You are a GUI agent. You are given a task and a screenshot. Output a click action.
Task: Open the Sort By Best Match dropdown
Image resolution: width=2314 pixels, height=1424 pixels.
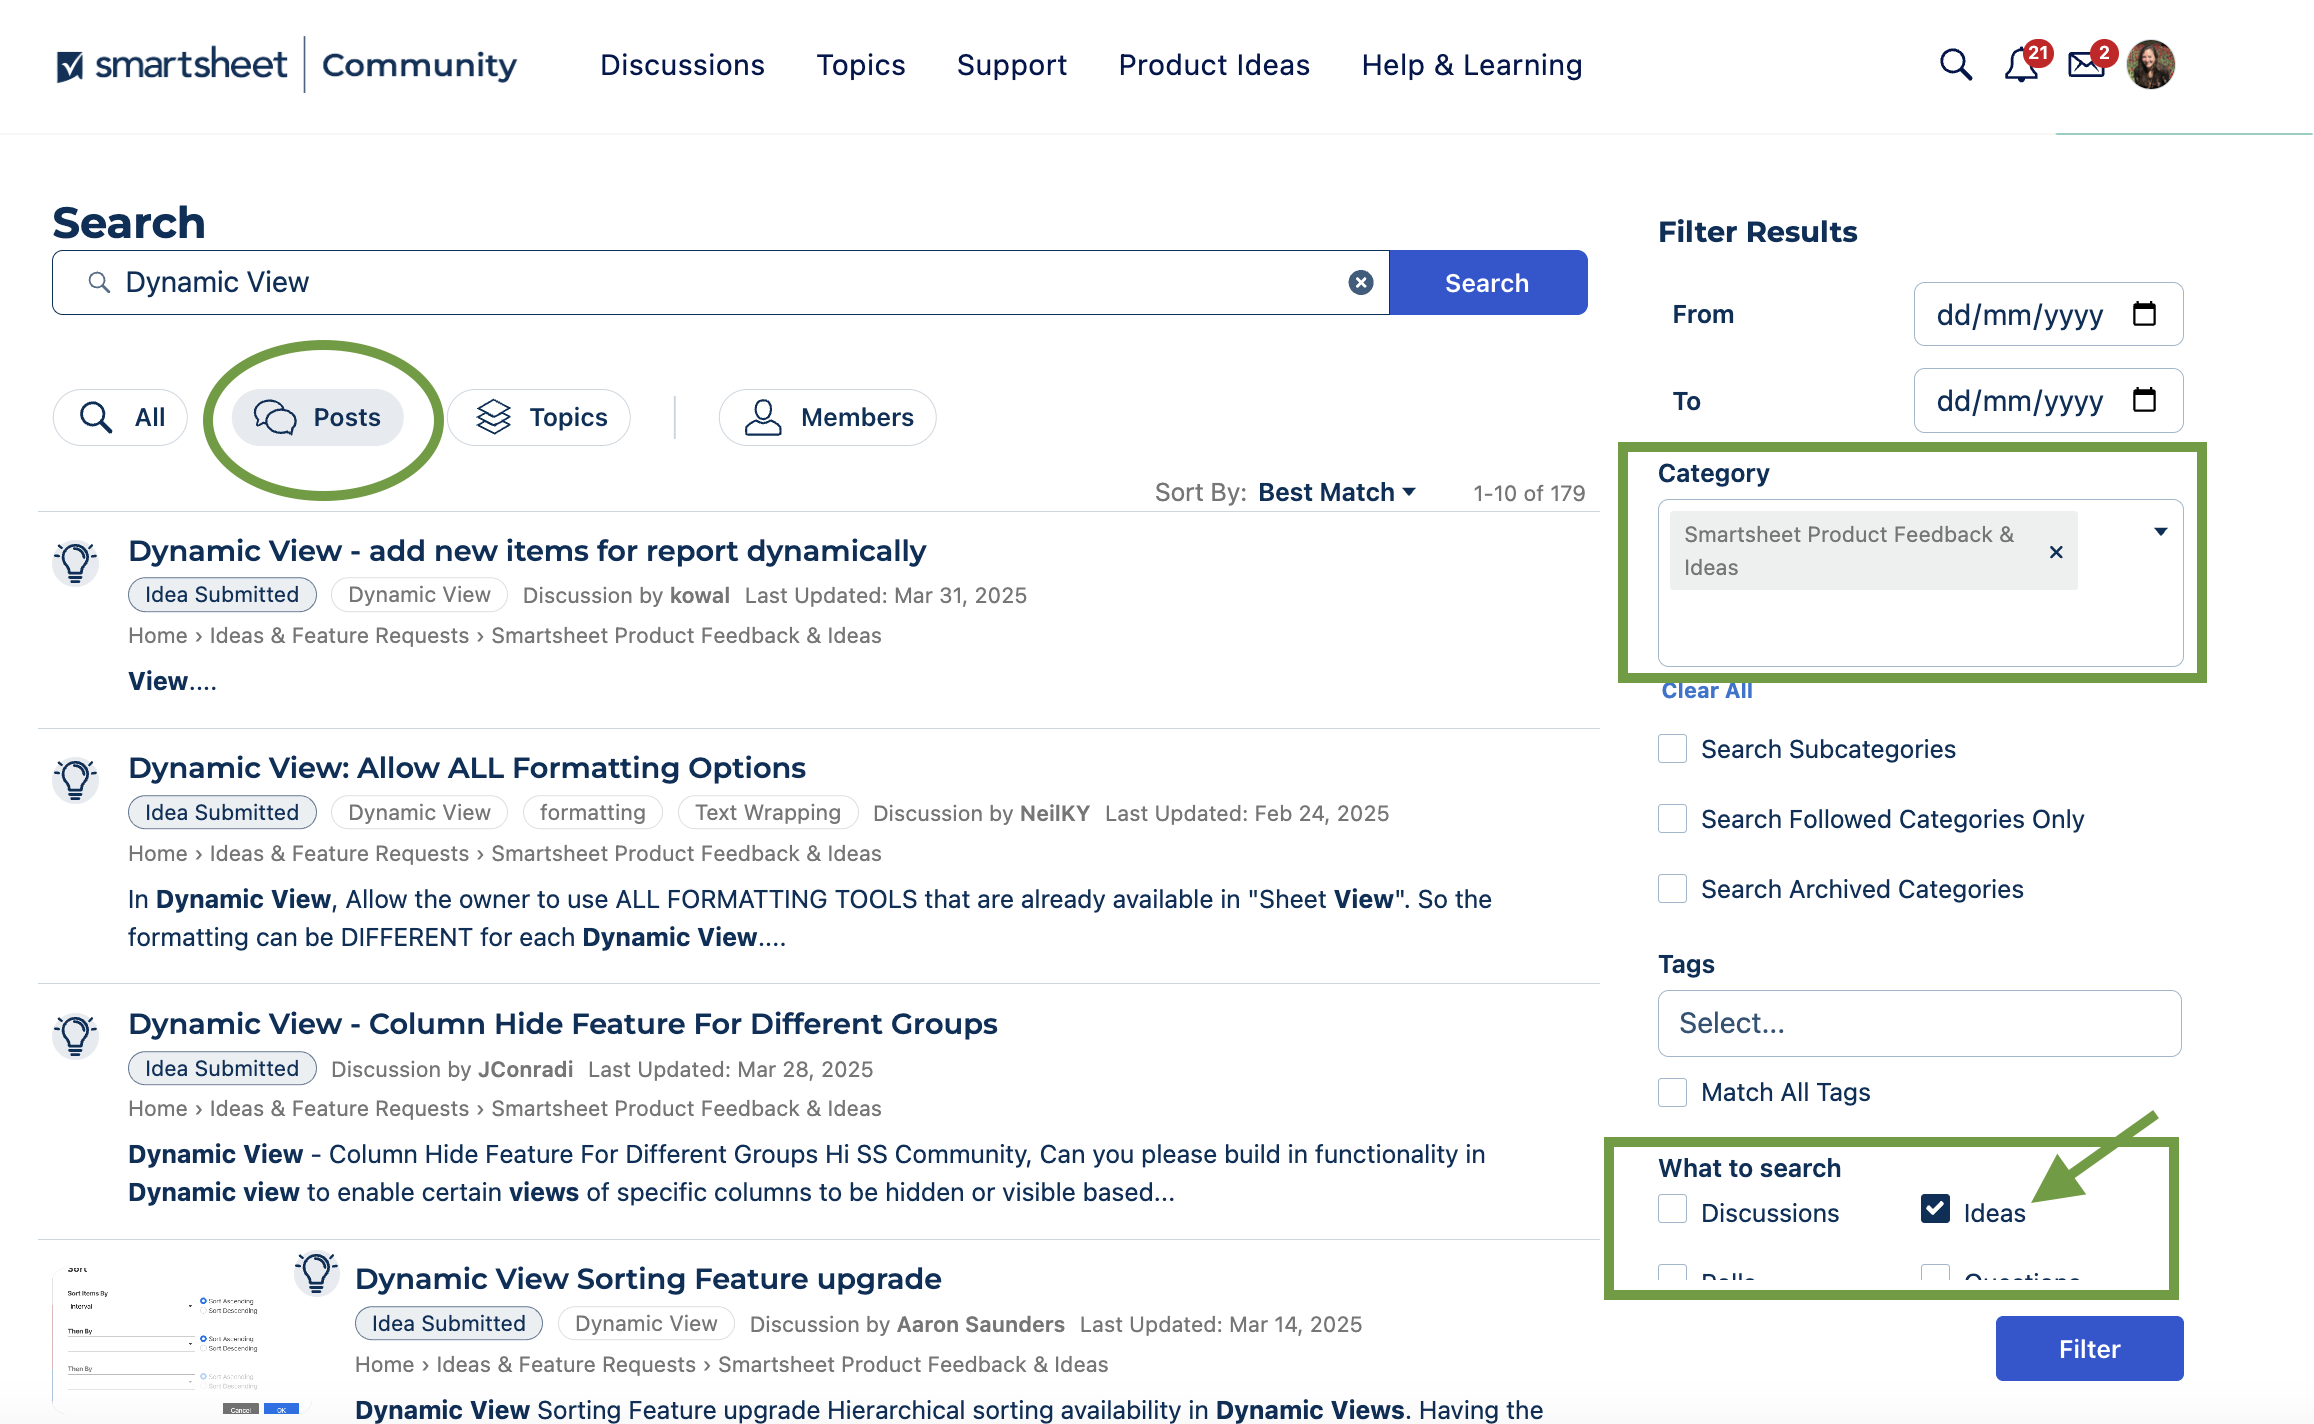[x=1336, y=492]
